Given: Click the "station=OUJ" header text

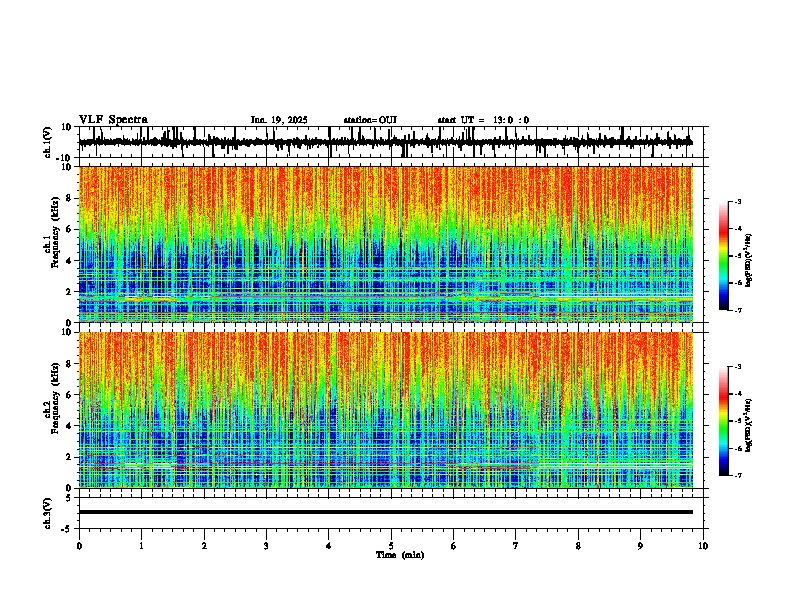Looking at the screenshot, I should tap(370, 120).
